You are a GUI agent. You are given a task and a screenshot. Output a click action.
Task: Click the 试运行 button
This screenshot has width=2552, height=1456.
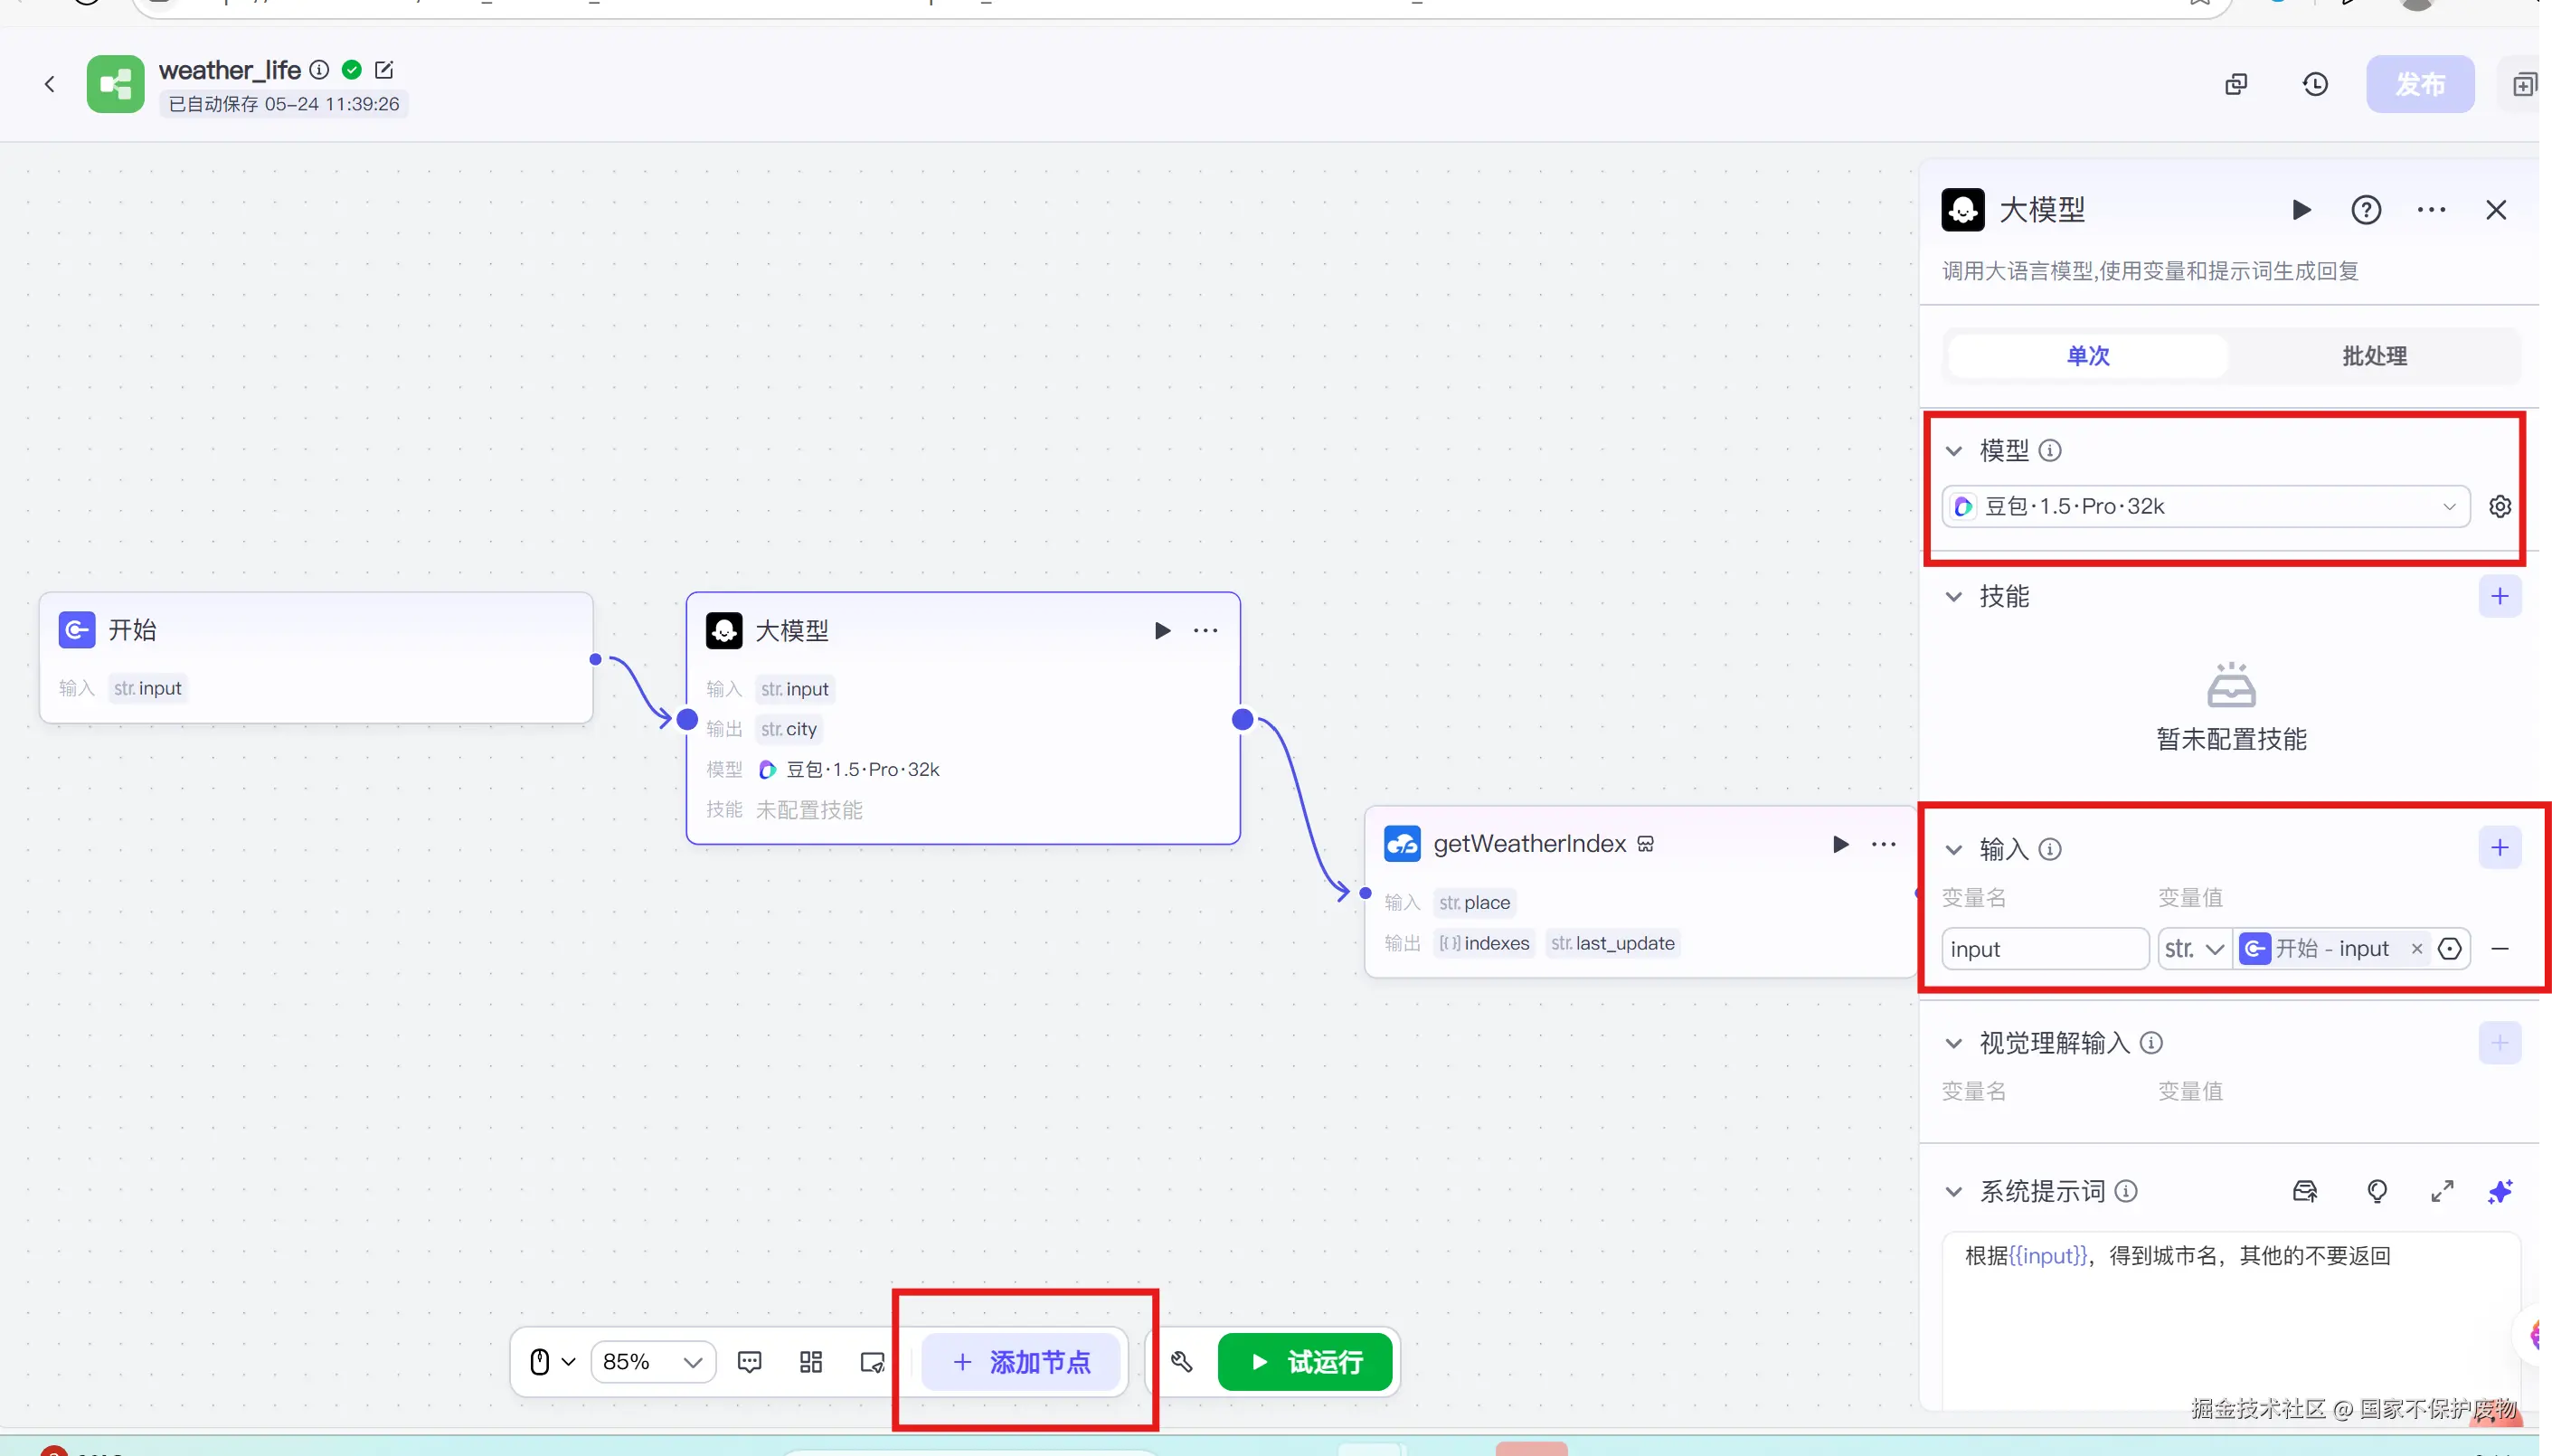click(1304, 1362)
